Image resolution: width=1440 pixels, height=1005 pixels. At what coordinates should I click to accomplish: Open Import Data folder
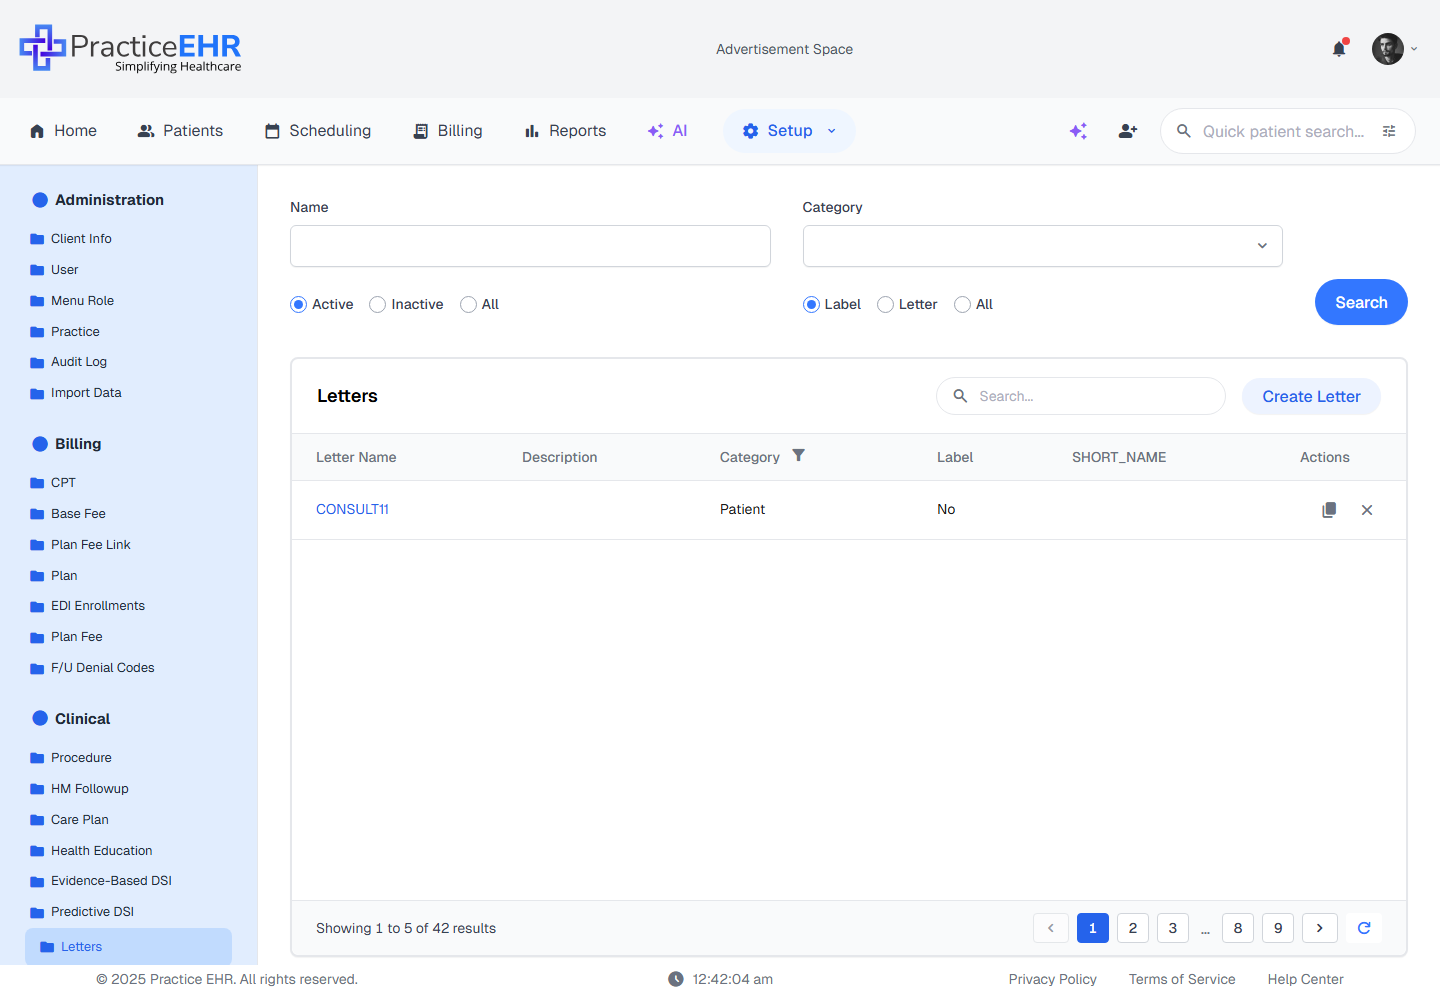click(x=76, y=393)
